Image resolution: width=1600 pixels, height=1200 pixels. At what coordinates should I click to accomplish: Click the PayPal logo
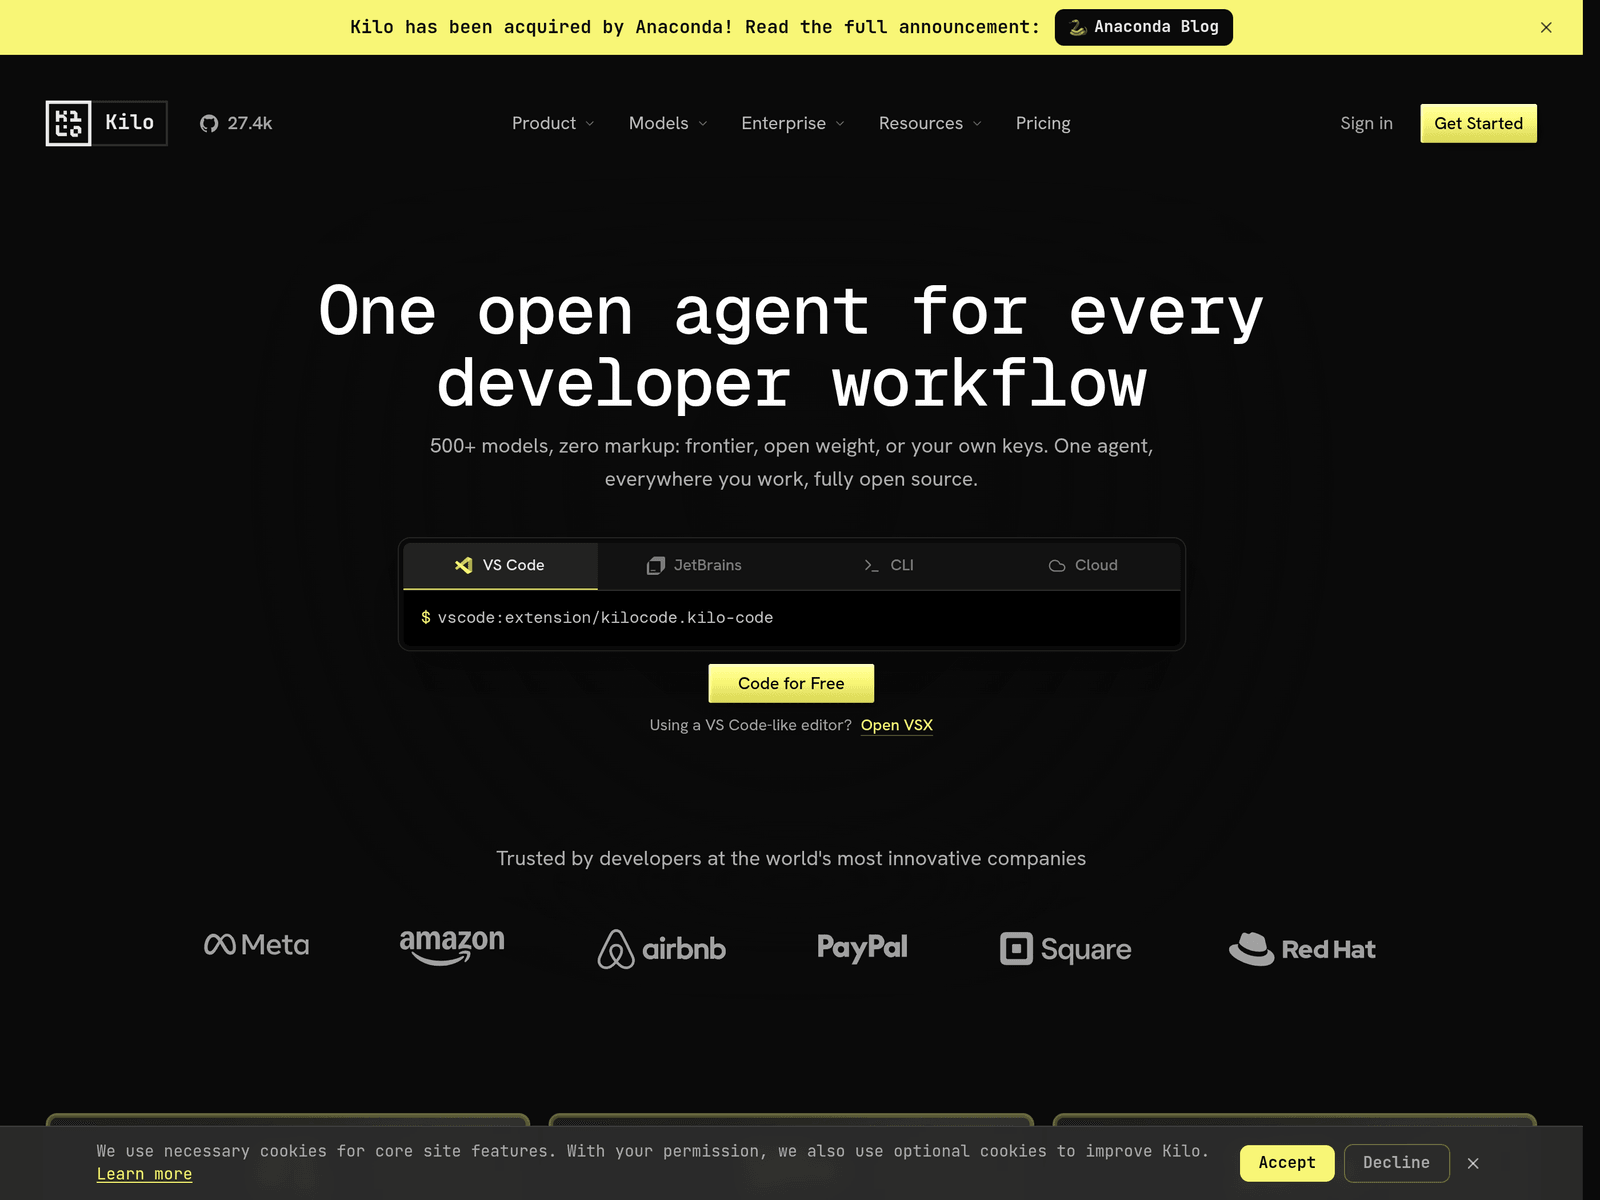pos(862,947)
